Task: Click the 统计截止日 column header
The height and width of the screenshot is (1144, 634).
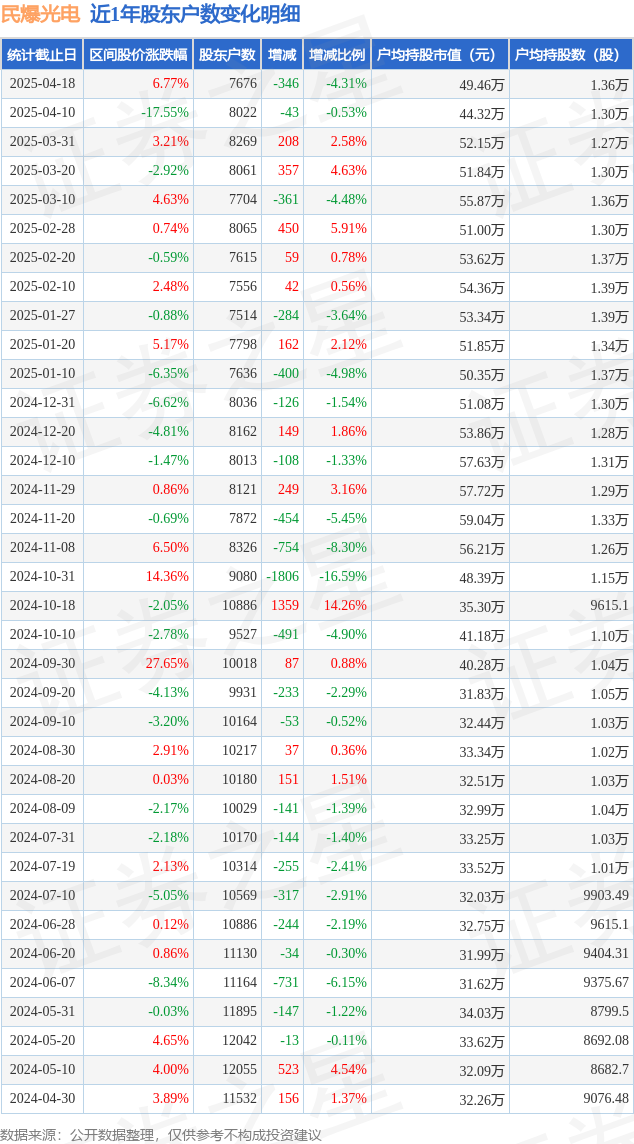Action: pyautogui.click(x=42, y=55)
